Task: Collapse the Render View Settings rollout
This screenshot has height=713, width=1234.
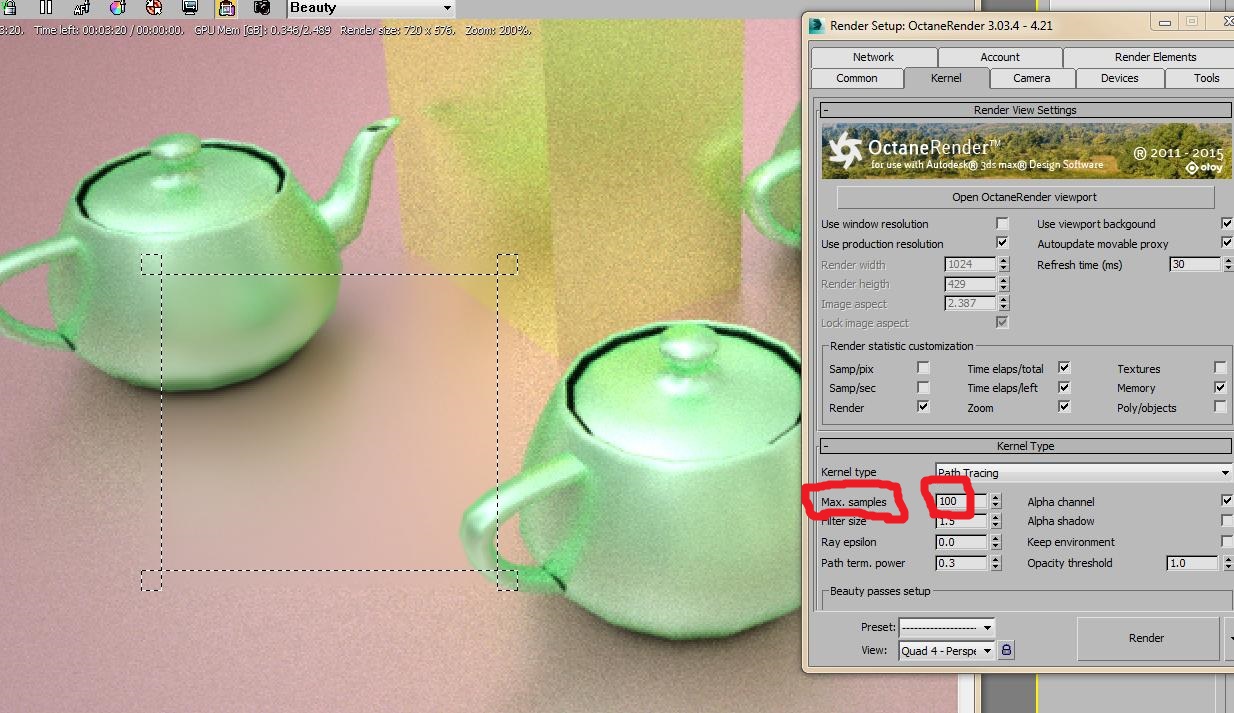Action: coord(1025,110)
